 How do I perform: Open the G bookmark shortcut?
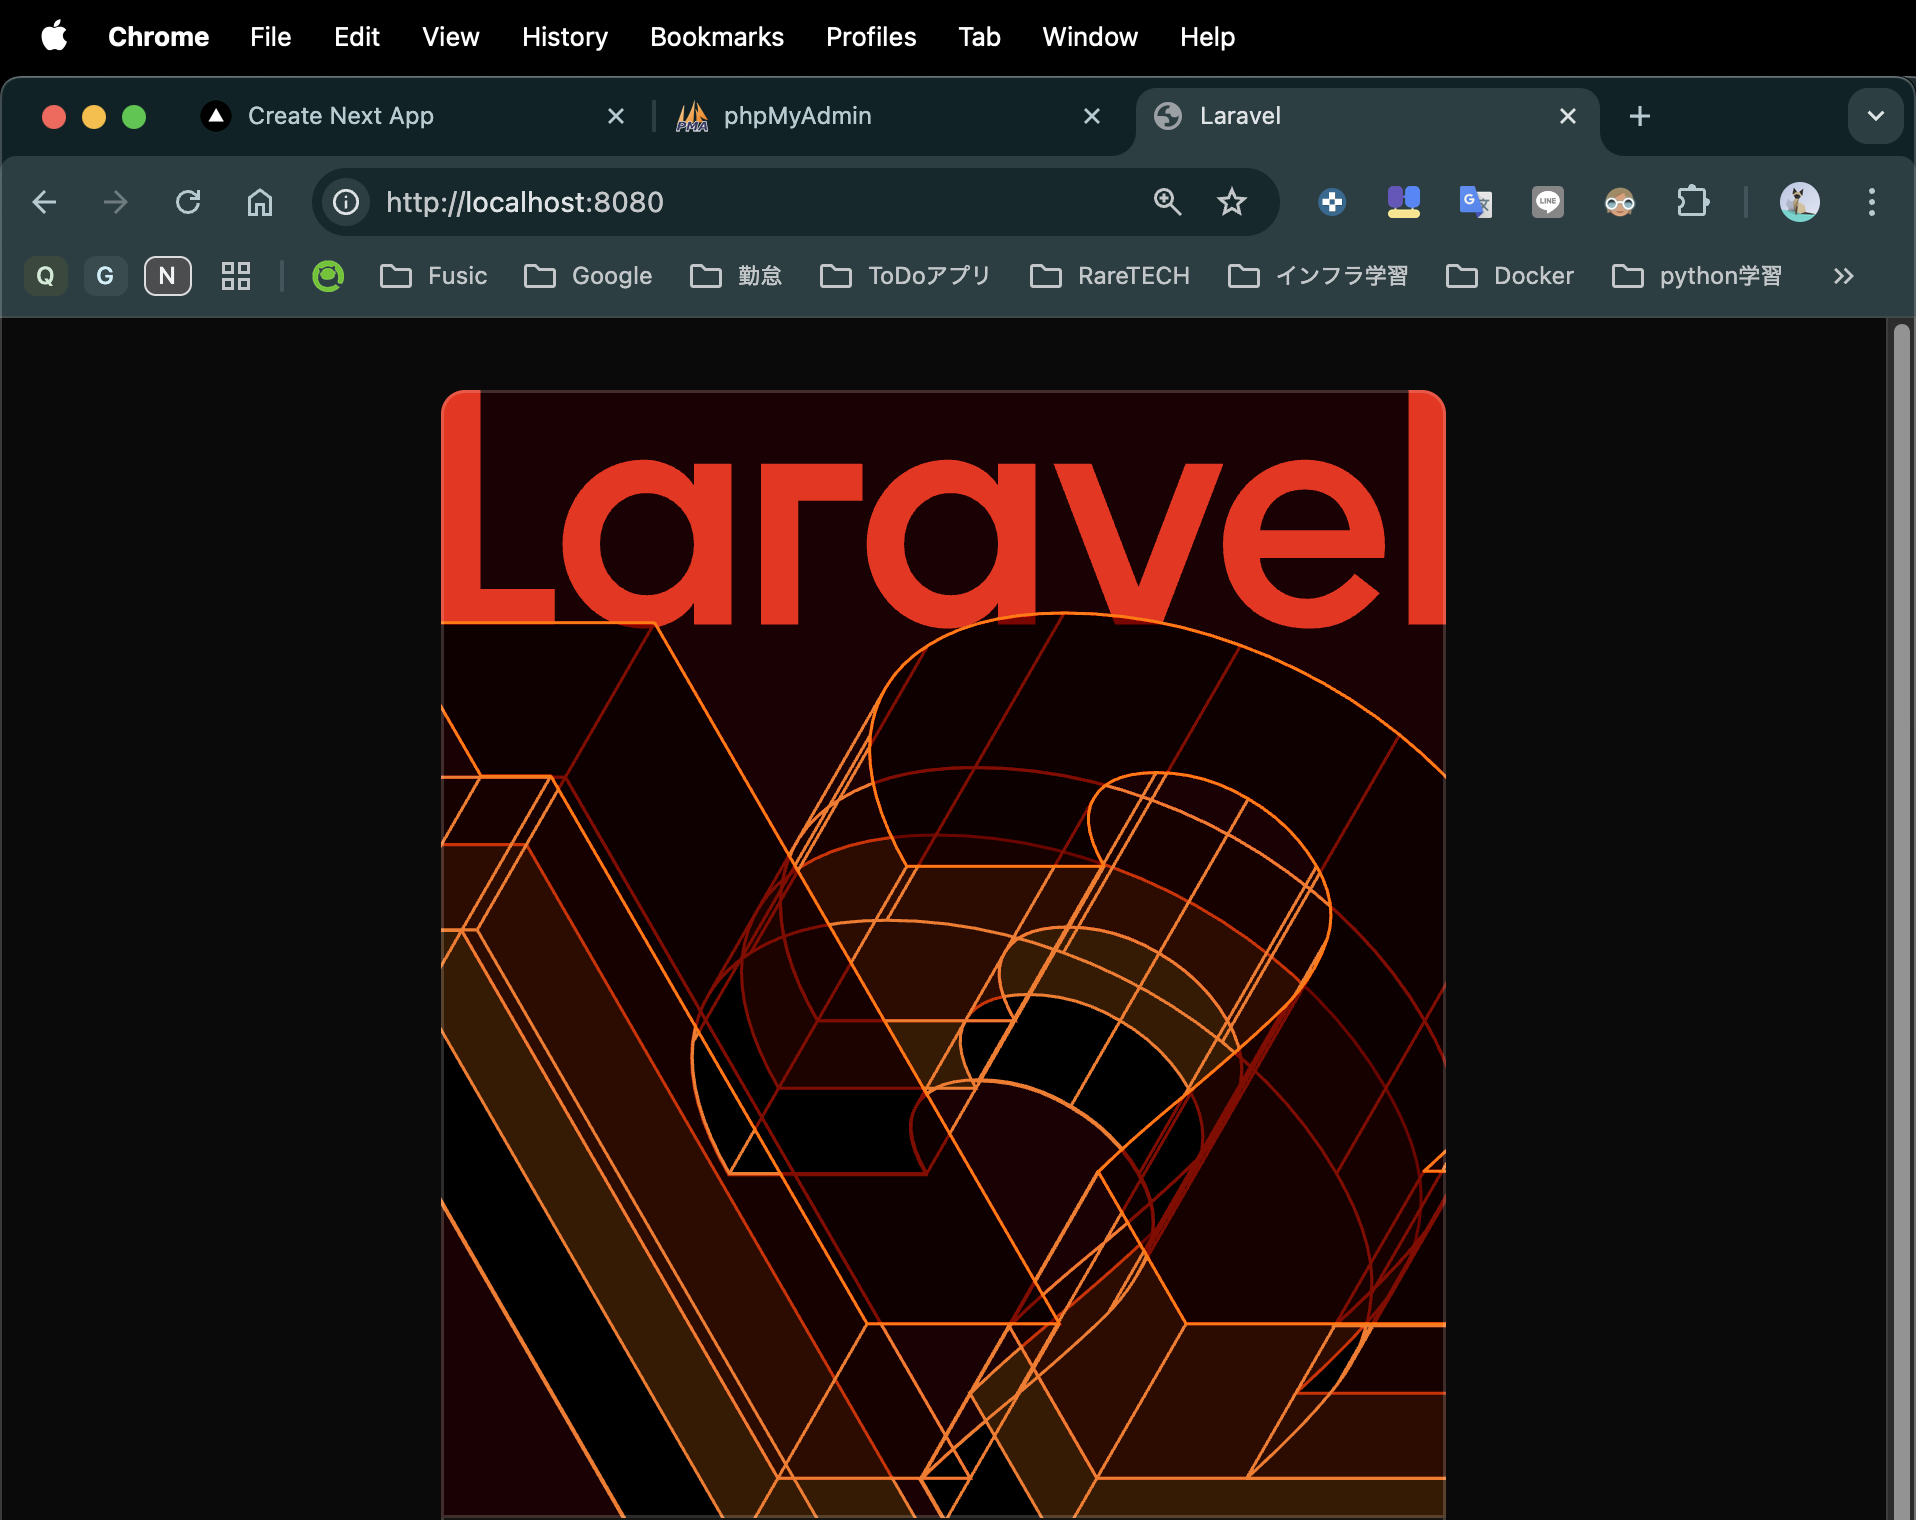106,276
